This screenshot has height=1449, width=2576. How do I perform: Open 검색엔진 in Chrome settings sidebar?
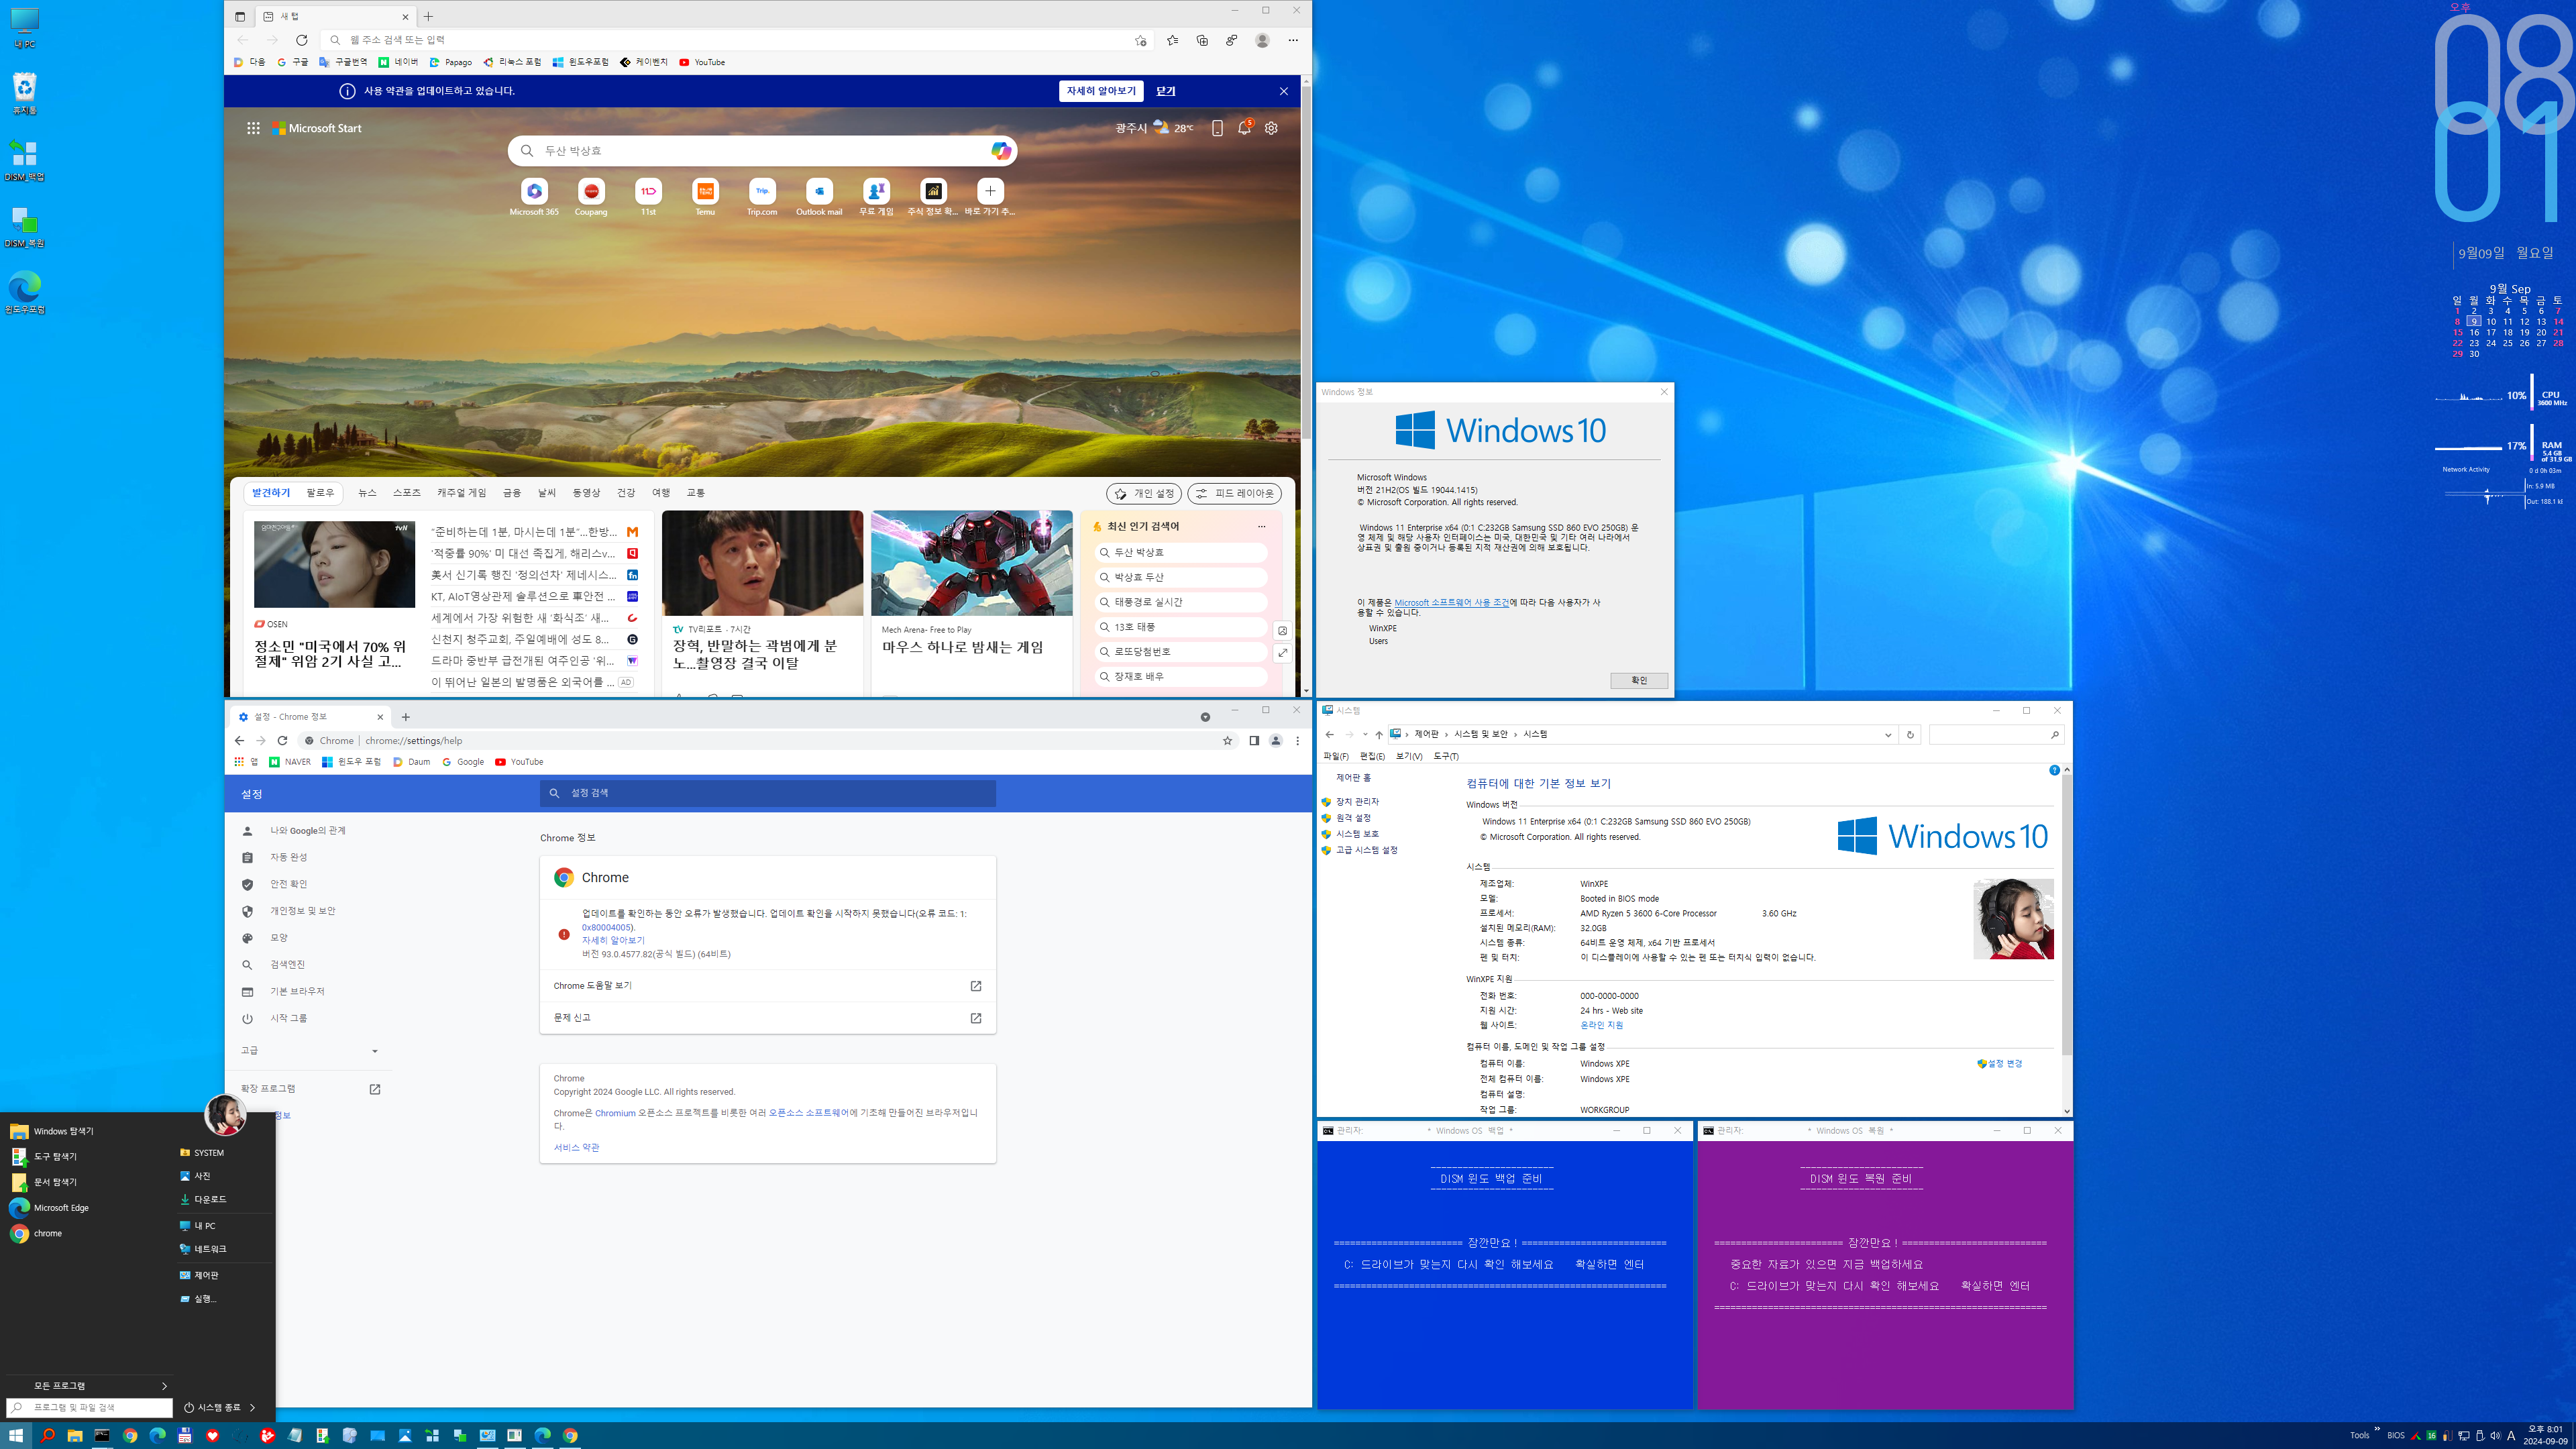pyautogui.click(x=287, y=965)
